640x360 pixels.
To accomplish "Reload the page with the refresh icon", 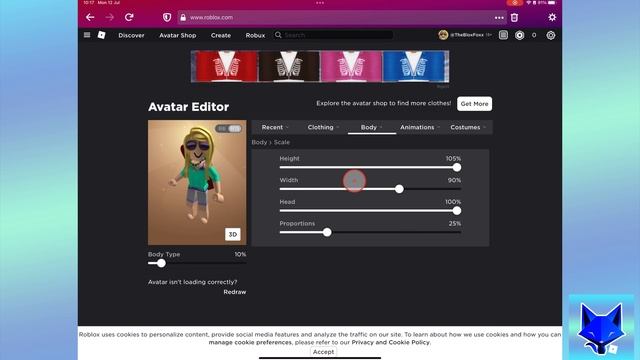I will 129,17.
